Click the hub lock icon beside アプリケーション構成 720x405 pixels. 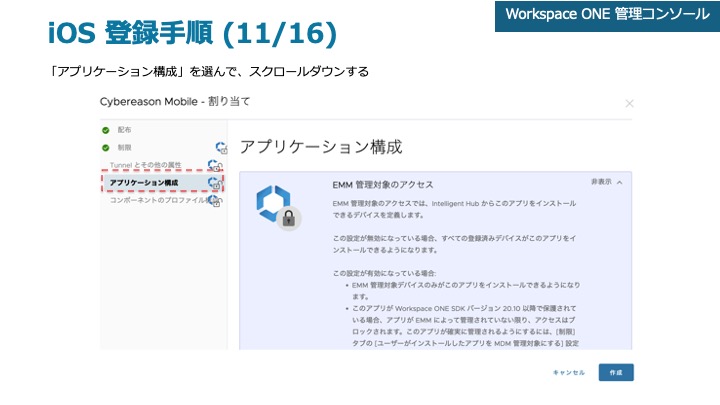click(x=215, y=183)
